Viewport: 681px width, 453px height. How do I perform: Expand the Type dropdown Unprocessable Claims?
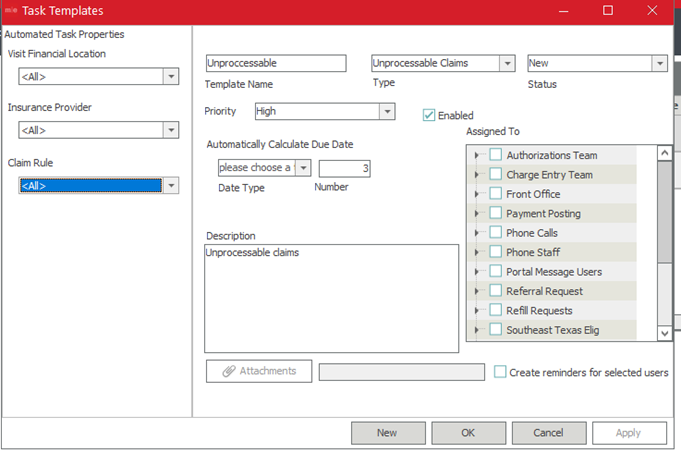pos(508,63)
